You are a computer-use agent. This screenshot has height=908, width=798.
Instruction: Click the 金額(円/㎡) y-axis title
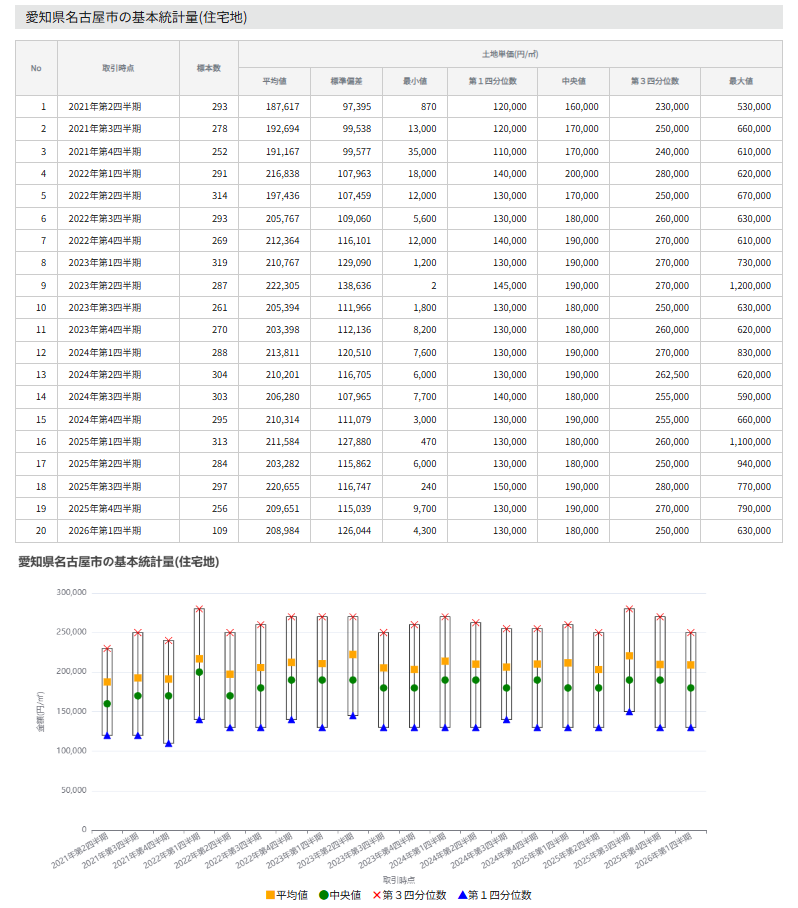click(41, 712)
